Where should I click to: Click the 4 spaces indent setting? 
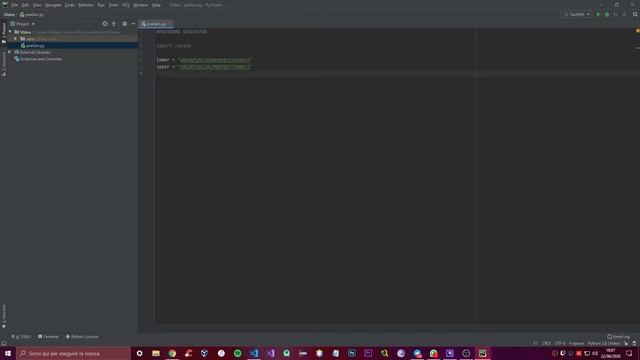coord(576,343)
